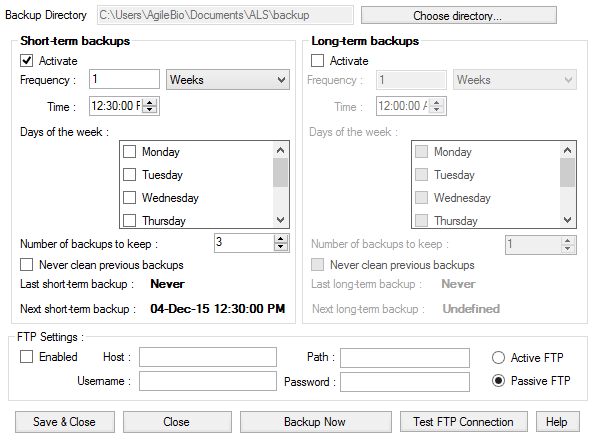Click down arrow in short-term days list scrollbar
The width and height of the screenshot is (595, 437).
point(280,220)
